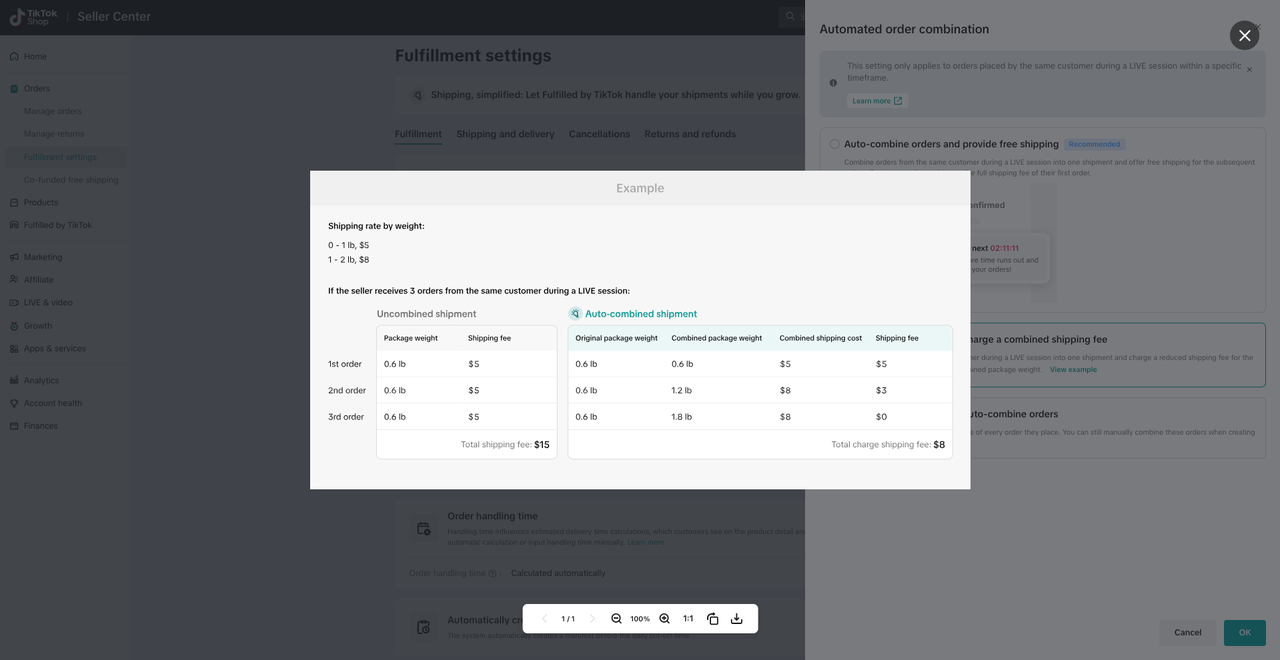The height and width of the screenshot is (660, 1280).
Task: Open Analytics in the sidebar
Action: (41, 380)
